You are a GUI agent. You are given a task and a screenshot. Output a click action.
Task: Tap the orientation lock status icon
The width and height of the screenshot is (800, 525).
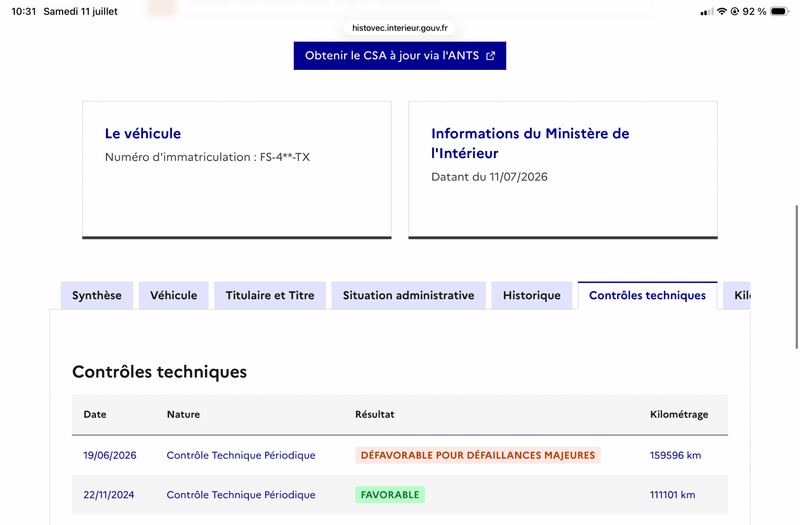pyautogui.click(x=735, y=11)
